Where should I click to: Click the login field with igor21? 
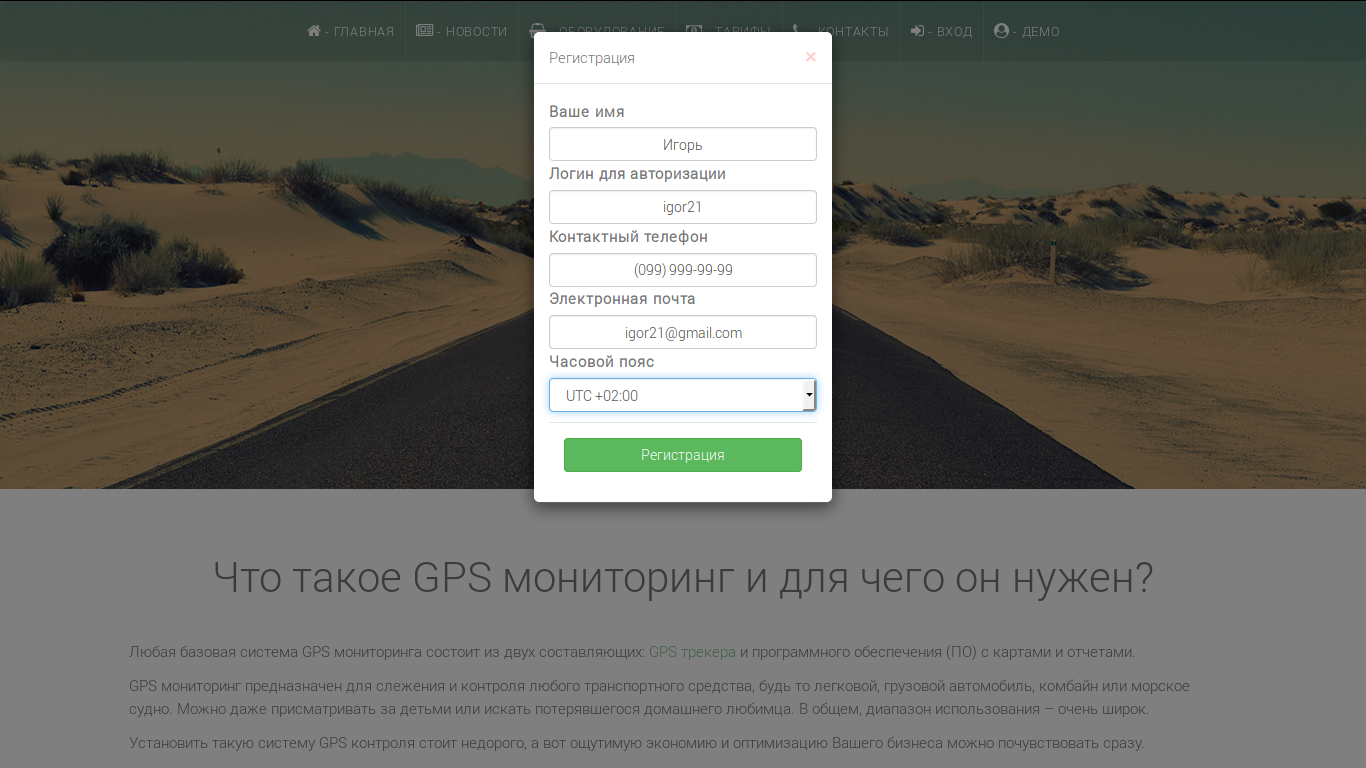[682, 207]
